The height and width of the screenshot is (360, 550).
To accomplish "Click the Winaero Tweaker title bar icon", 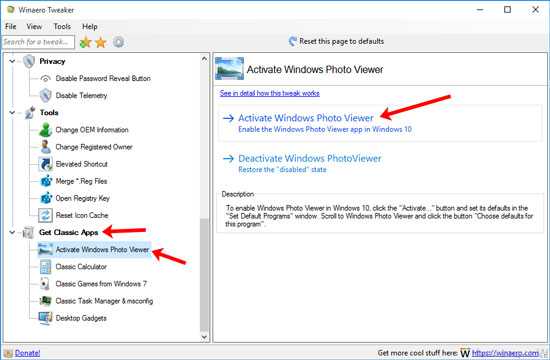I will point(11,10).
